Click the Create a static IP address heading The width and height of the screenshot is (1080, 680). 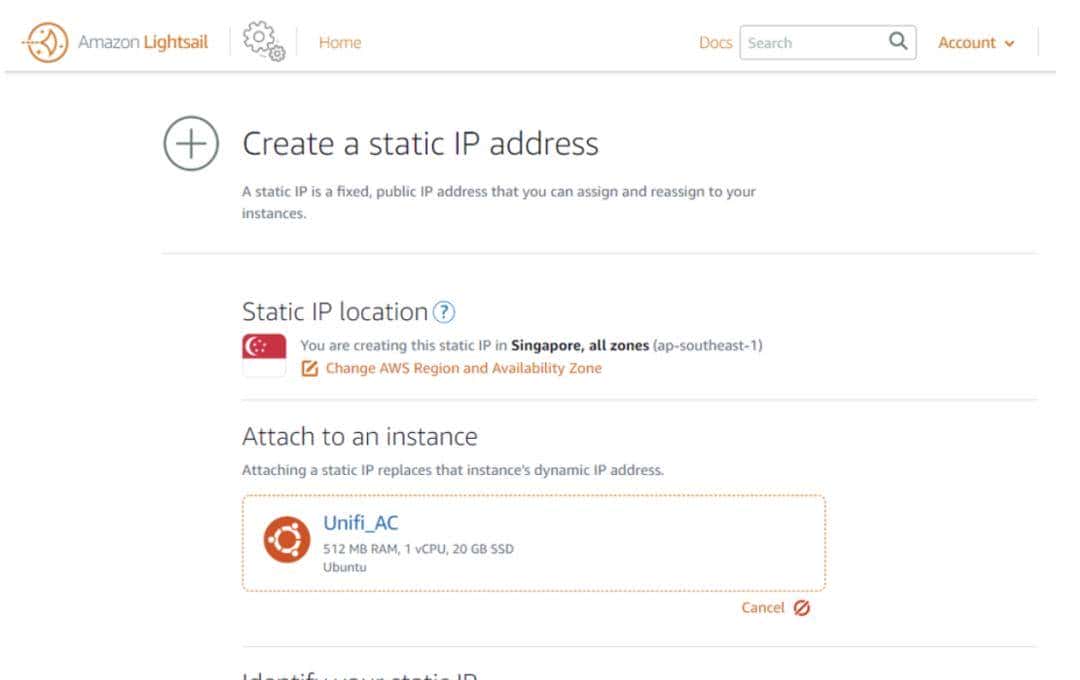[420, 143]
